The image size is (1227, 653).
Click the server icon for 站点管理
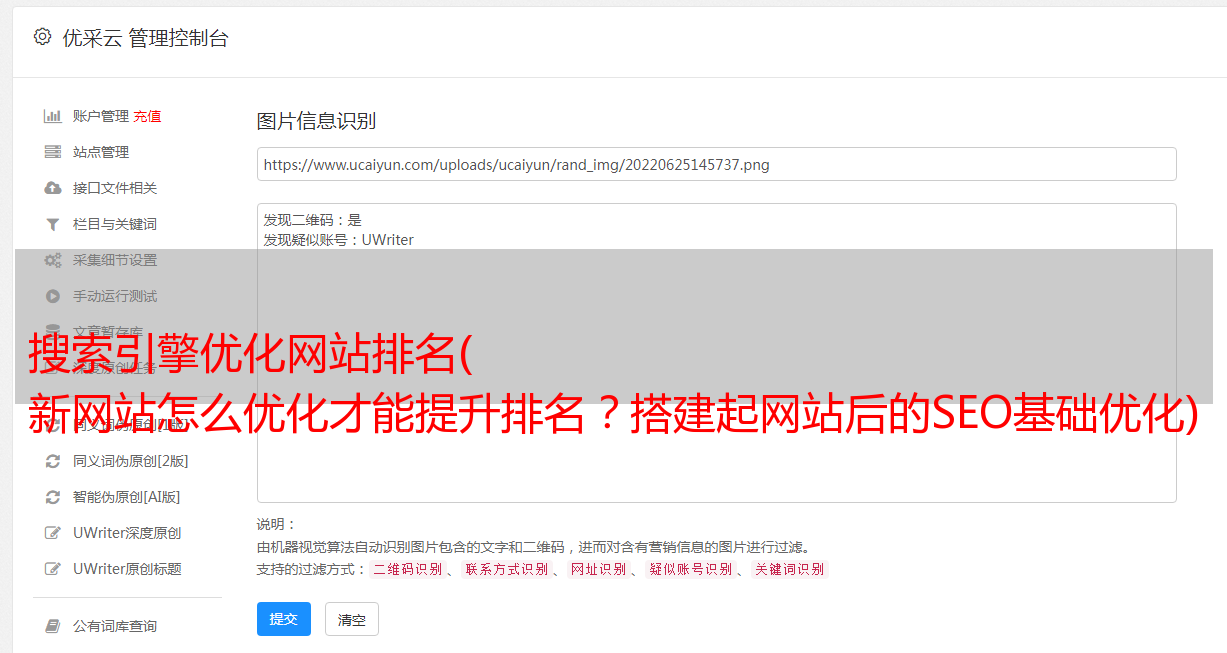pos(53,152)
